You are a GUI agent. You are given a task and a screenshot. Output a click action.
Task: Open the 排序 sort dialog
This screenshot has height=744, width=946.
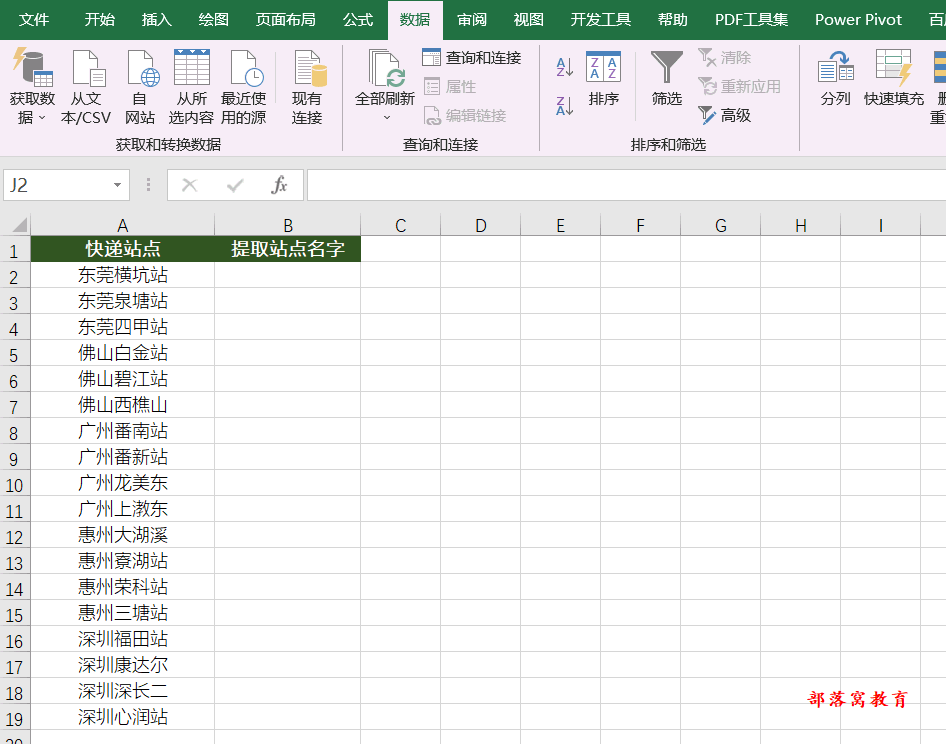[603, 78]
